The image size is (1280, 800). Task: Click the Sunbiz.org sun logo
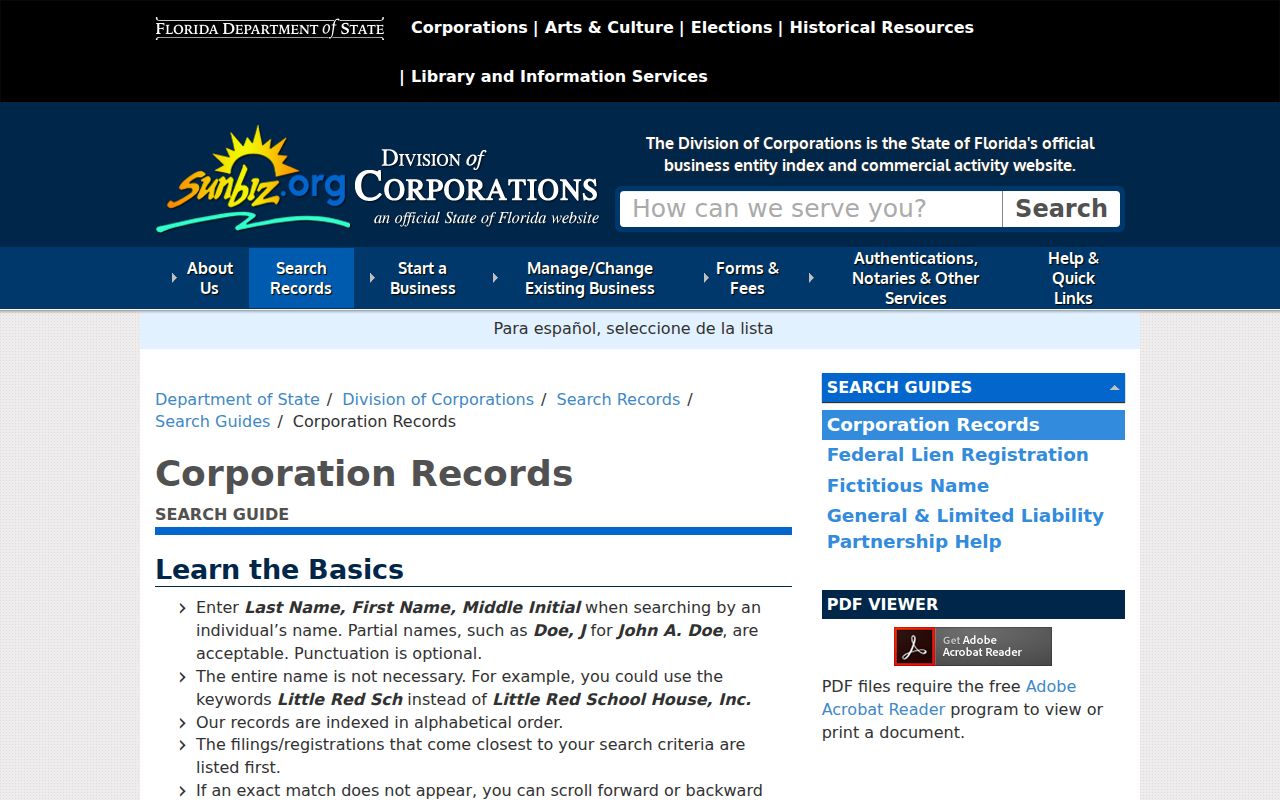(x=252, y=180)
